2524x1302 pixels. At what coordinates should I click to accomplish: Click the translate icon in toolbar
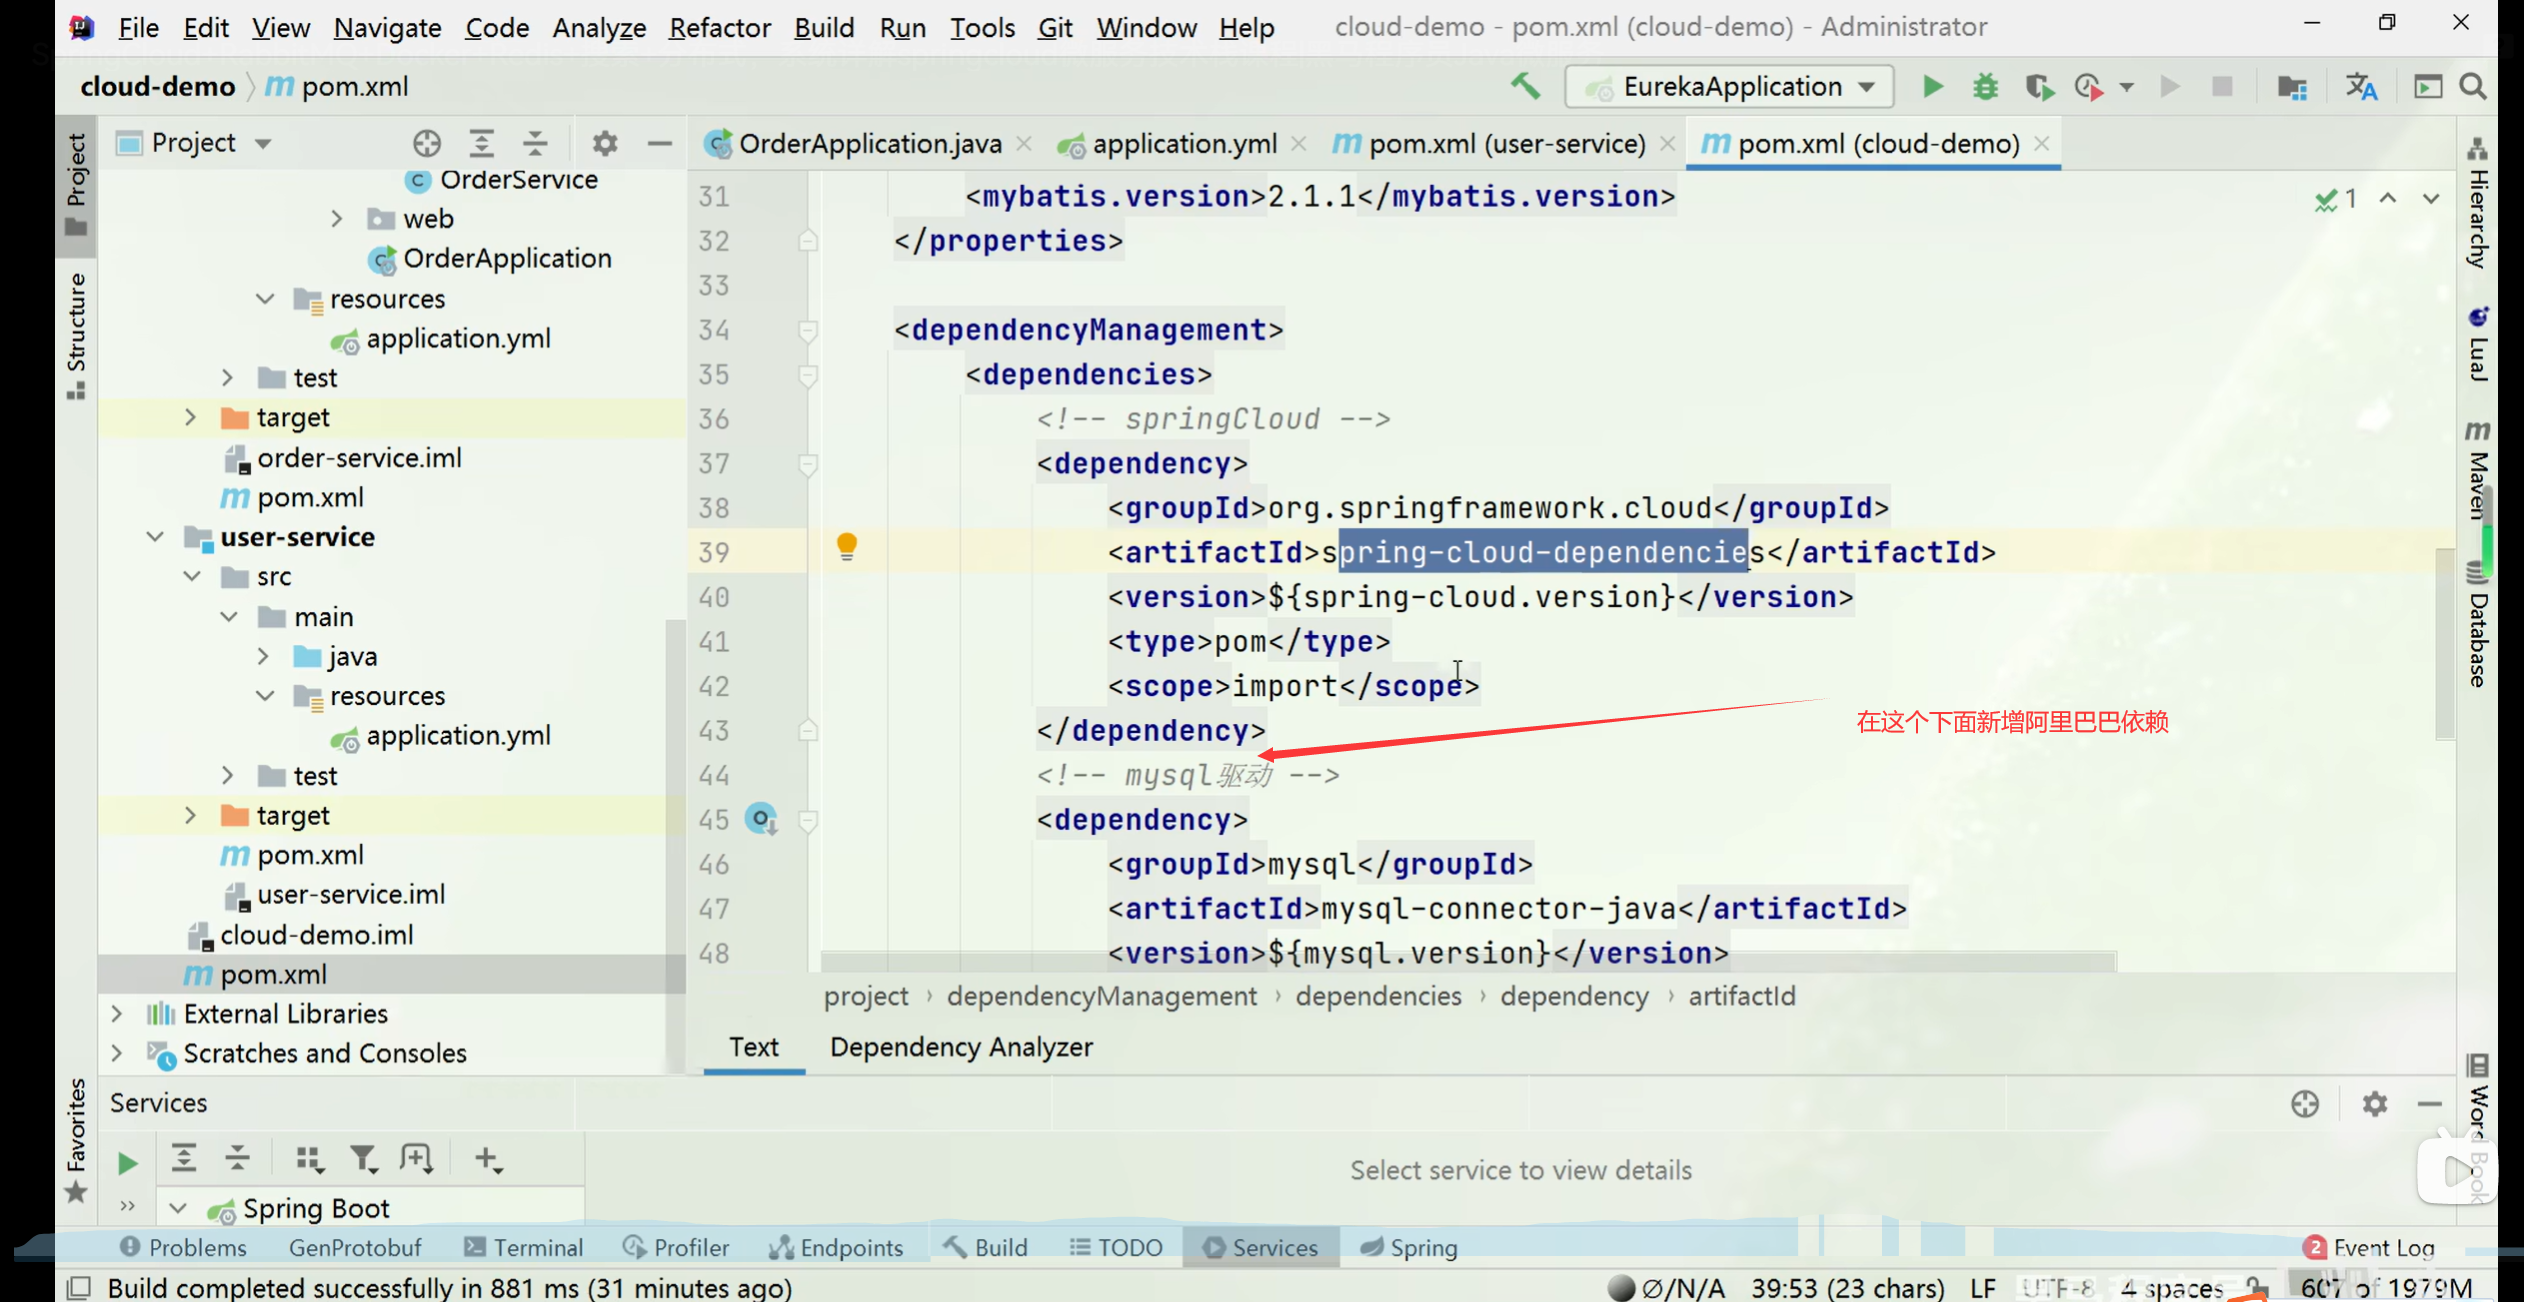(2361, 87)
